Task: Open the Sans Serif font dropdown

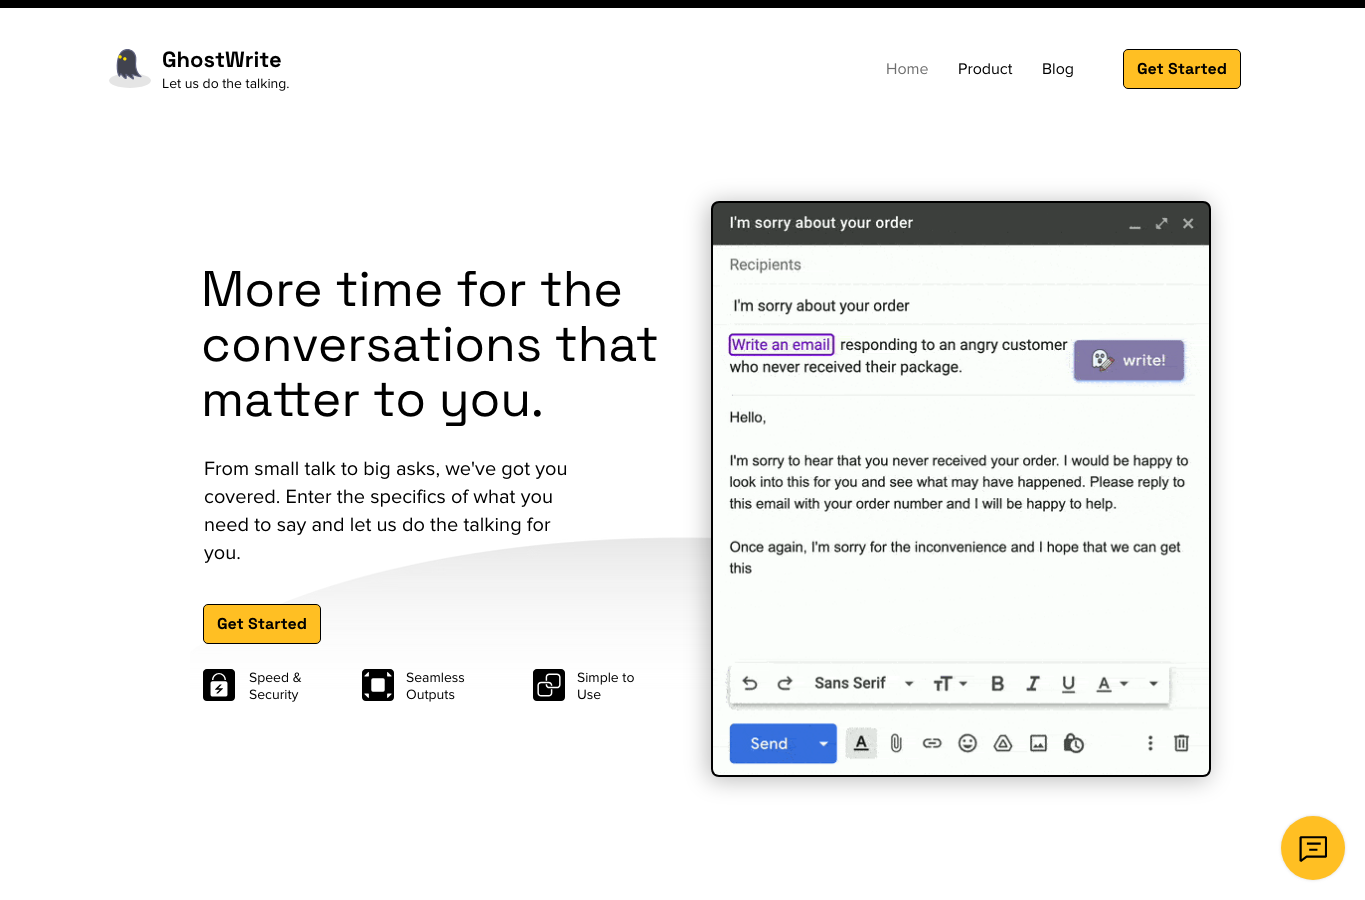Action: (864, 683)
